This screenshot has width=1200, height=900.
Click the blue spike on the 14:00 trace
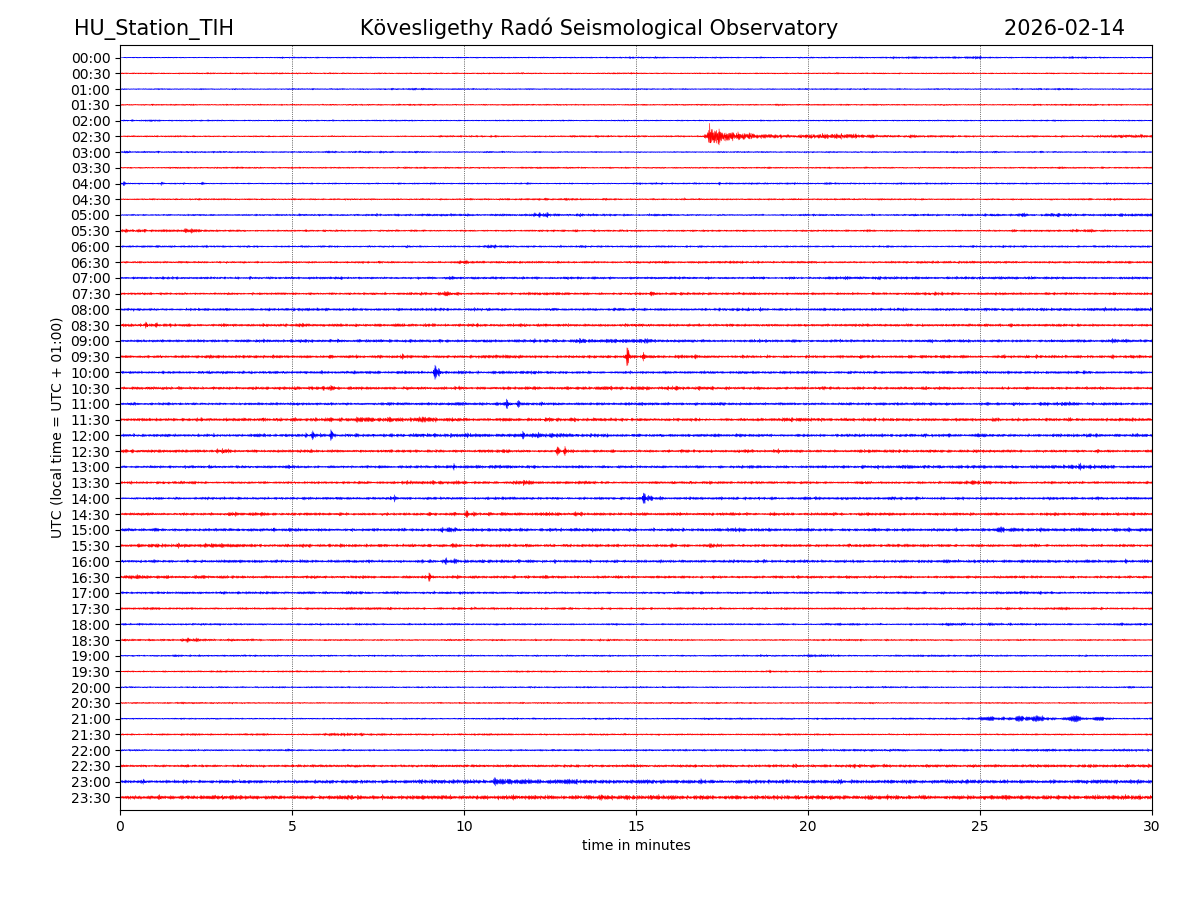(645, 498)
